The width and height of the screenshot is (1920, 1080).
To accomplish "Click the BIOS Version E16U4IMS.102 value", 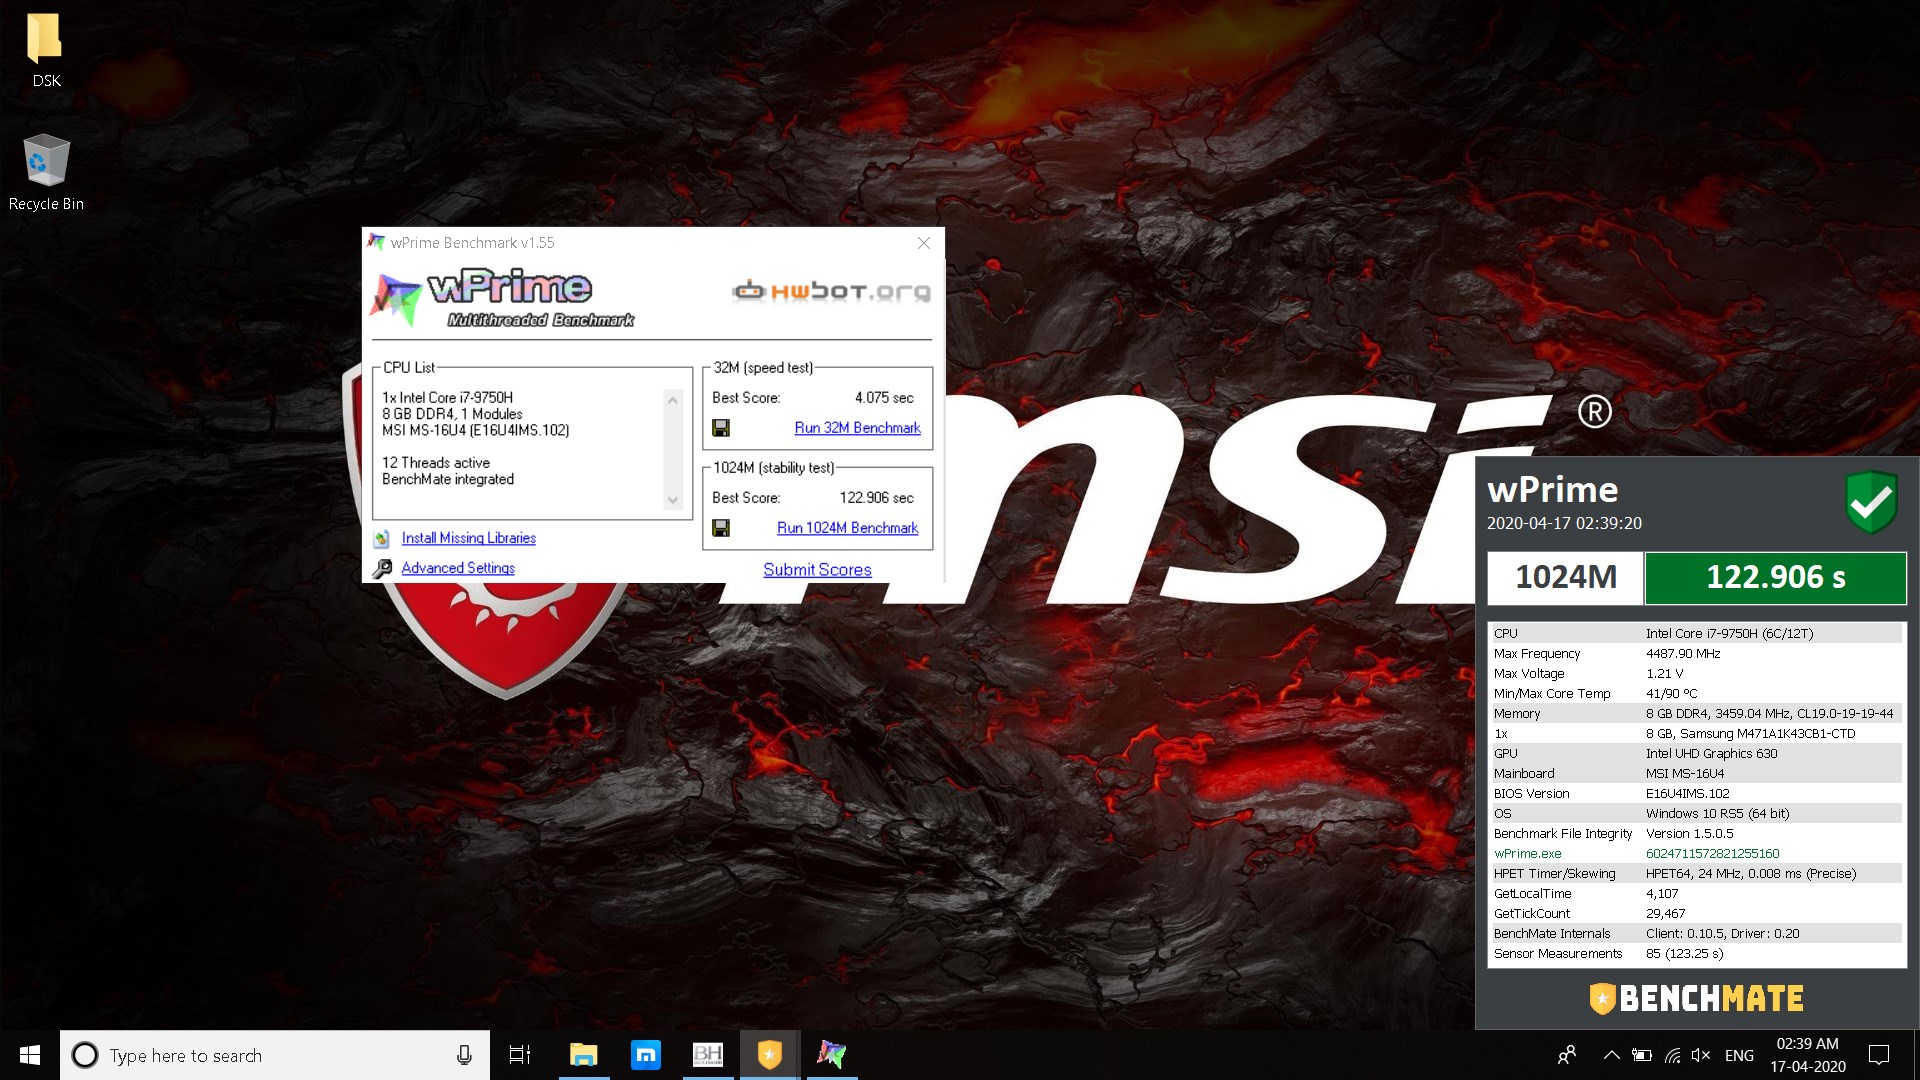I will (1687, 793).
